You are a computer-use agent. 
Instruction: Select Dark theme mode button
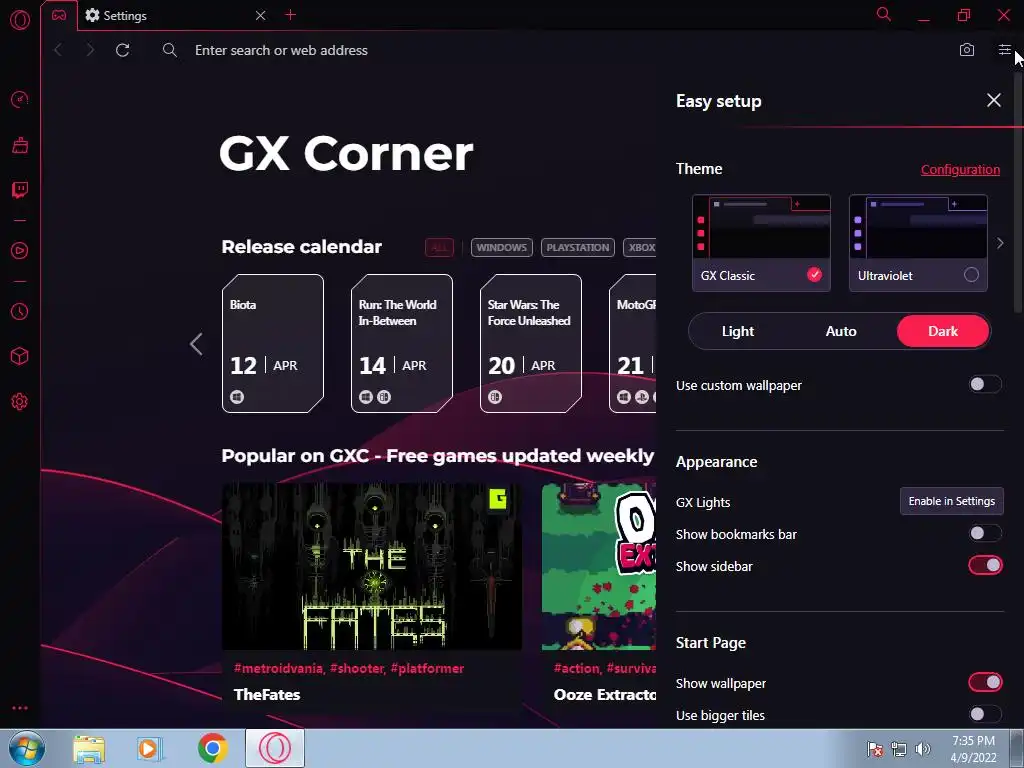coord(943,331)
